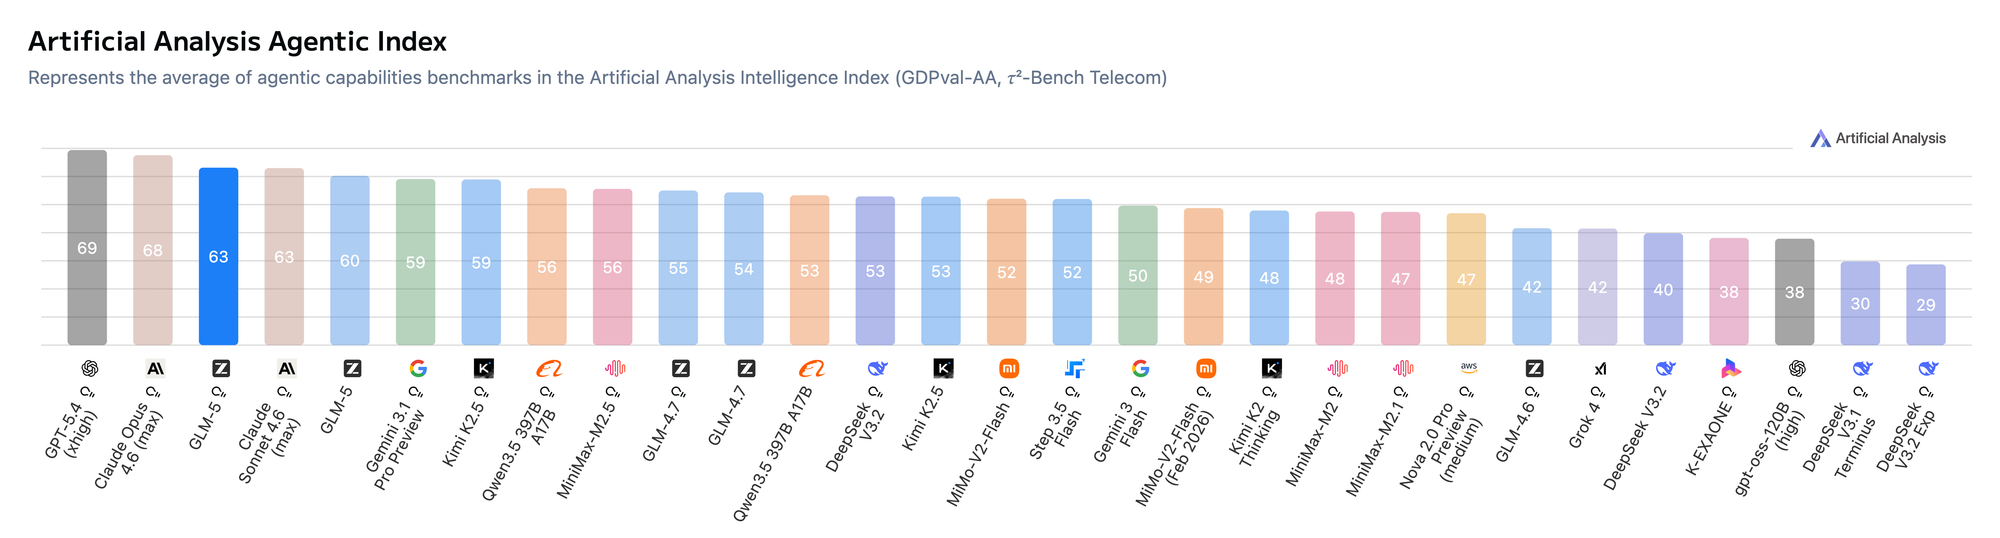The height and width of the screenshot is (538, 2000).
Task: Click the Artificial Analysis Agentic Index title
Action: coord(237,42)
